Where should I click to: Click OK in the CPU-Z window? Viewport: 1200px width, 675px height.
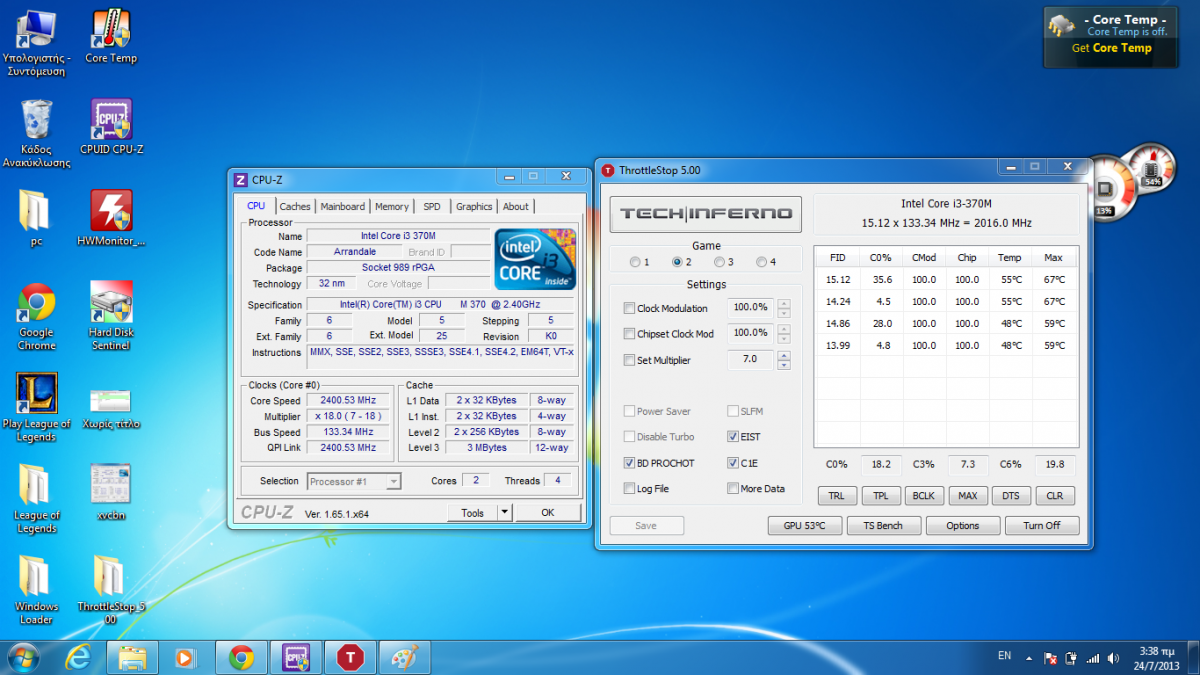[x=548, y=512]
